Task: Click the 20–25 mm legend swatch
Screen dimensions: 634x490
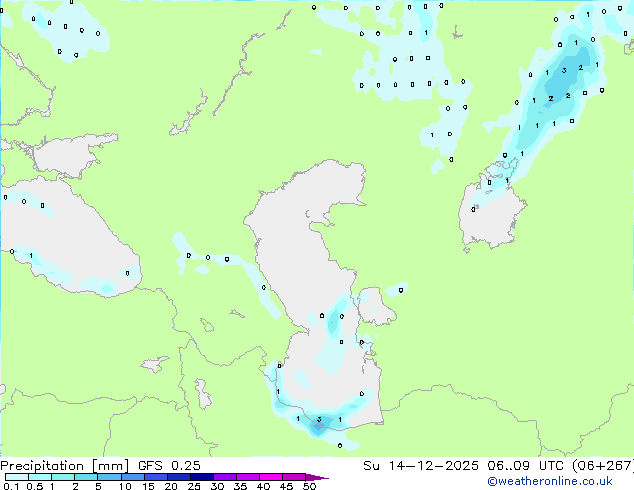Action: 179,477
